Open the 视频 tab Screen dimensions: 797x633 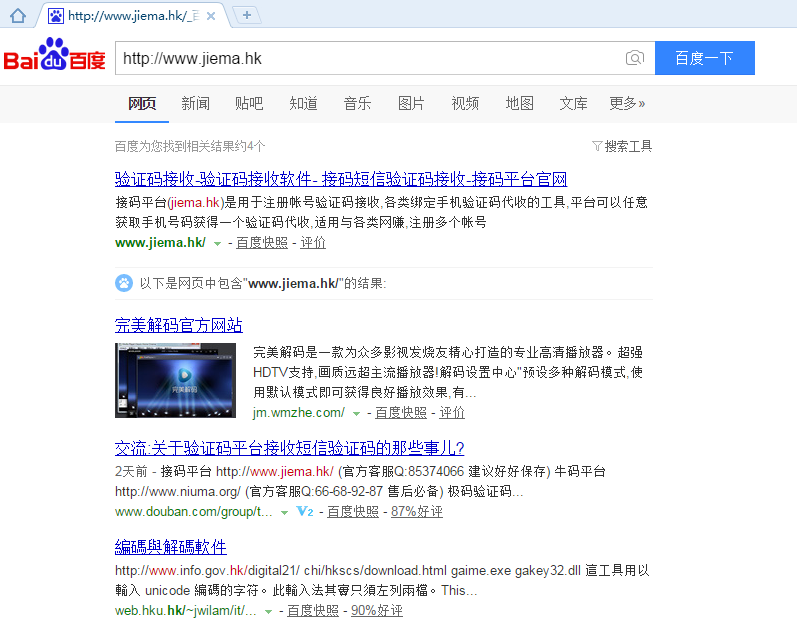465,104
